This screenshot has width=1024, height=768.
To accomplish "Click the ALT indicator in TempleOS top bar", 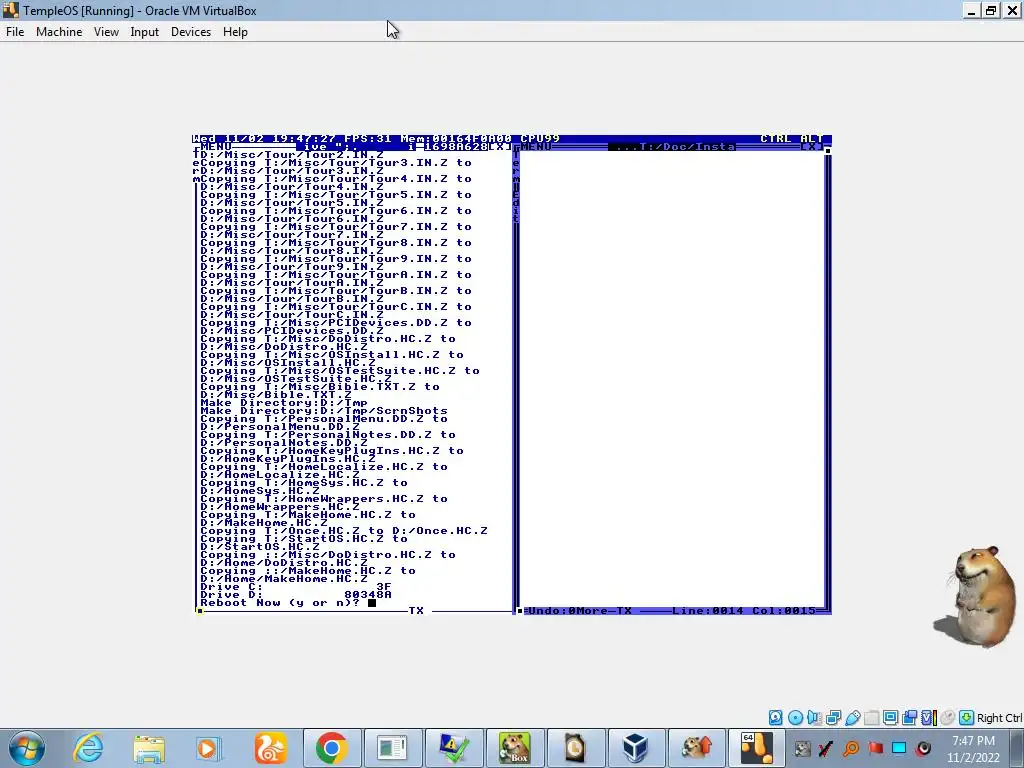I will 812,138.
